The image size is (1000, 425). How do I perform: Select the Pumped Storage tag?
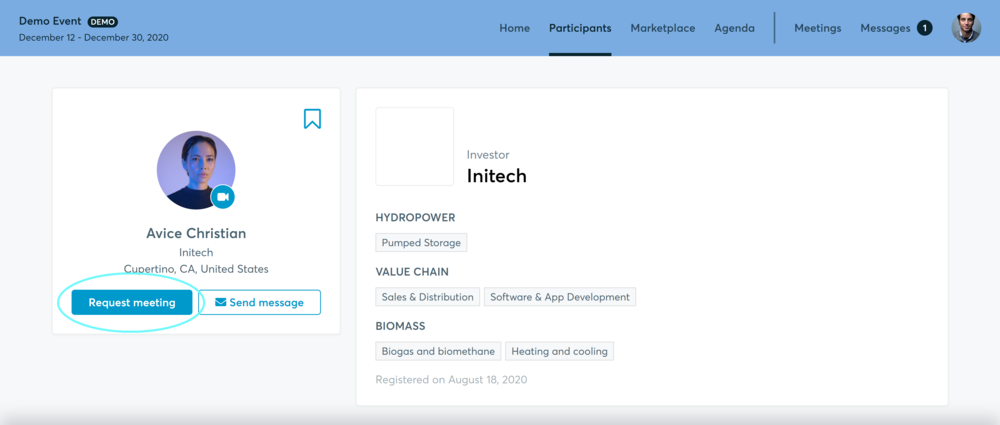click(421, 243)
